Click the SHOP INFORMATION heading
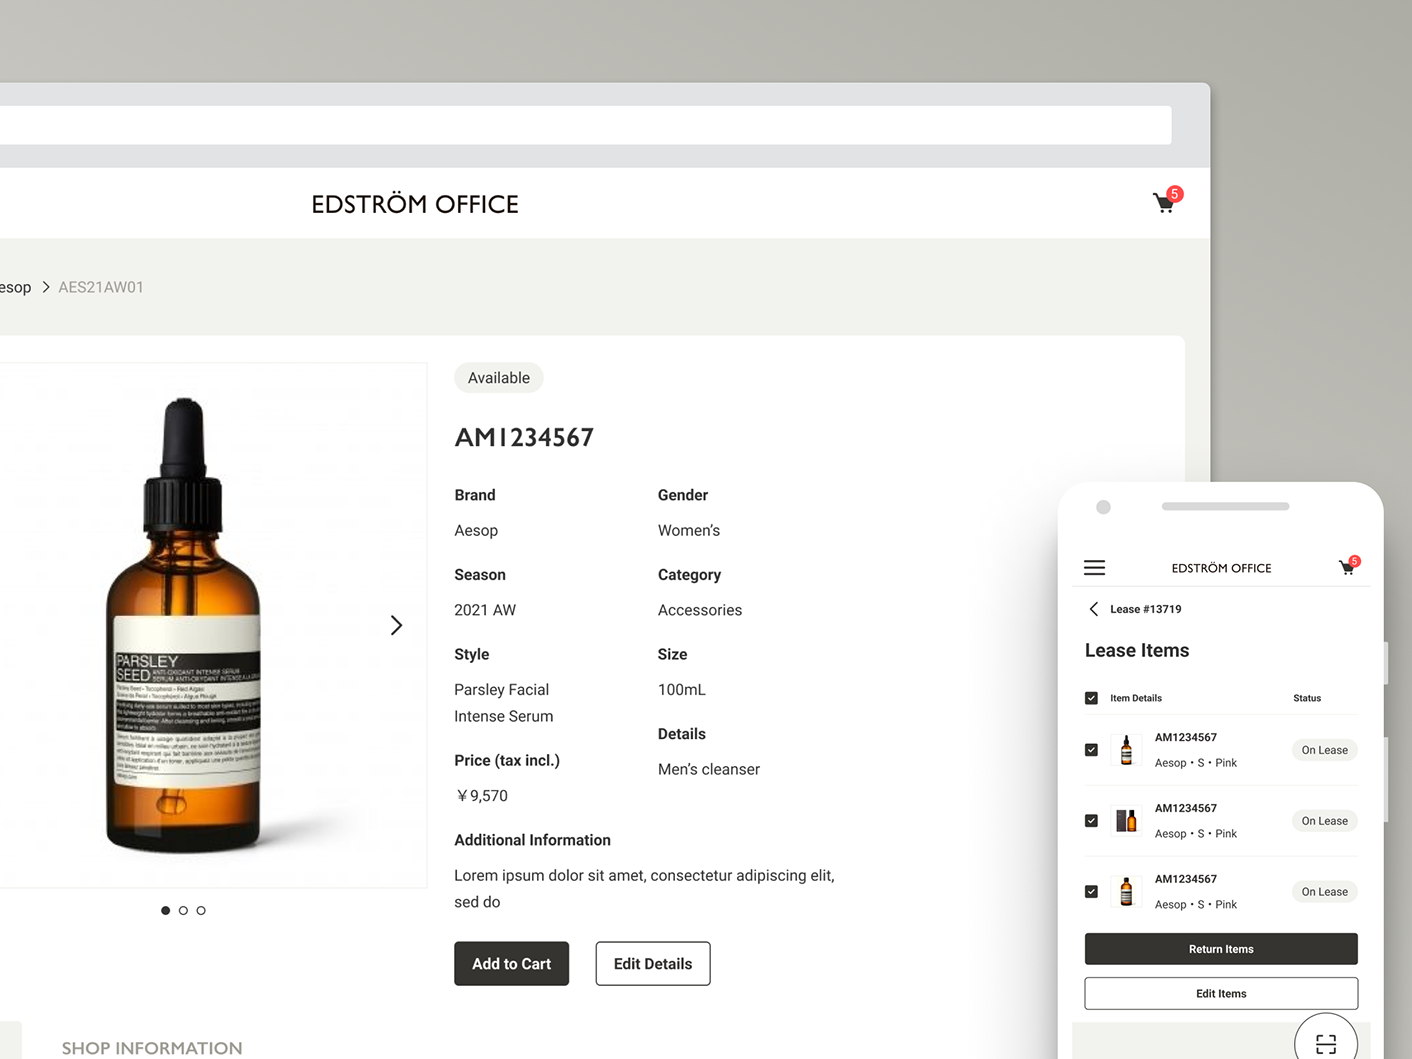Screen dimensions: 1412x1059 pos(152,1048)
